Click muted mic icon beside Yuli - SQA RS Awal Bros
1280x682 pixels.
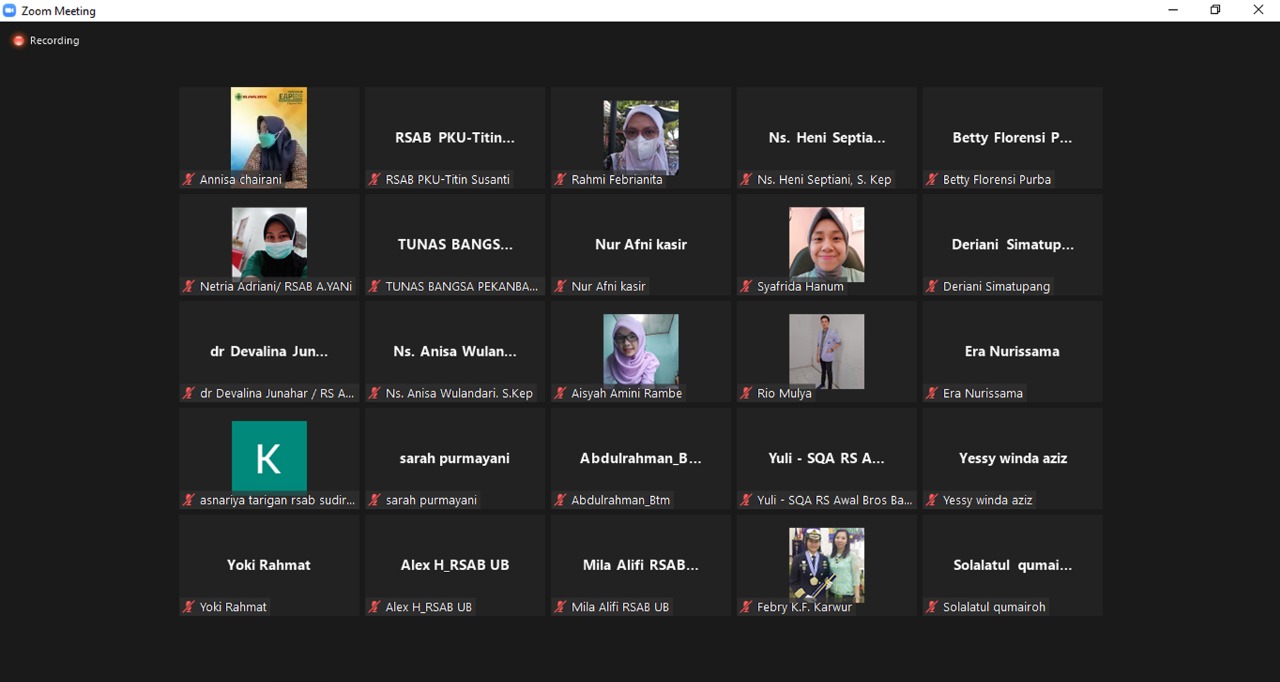click(746, 500)
